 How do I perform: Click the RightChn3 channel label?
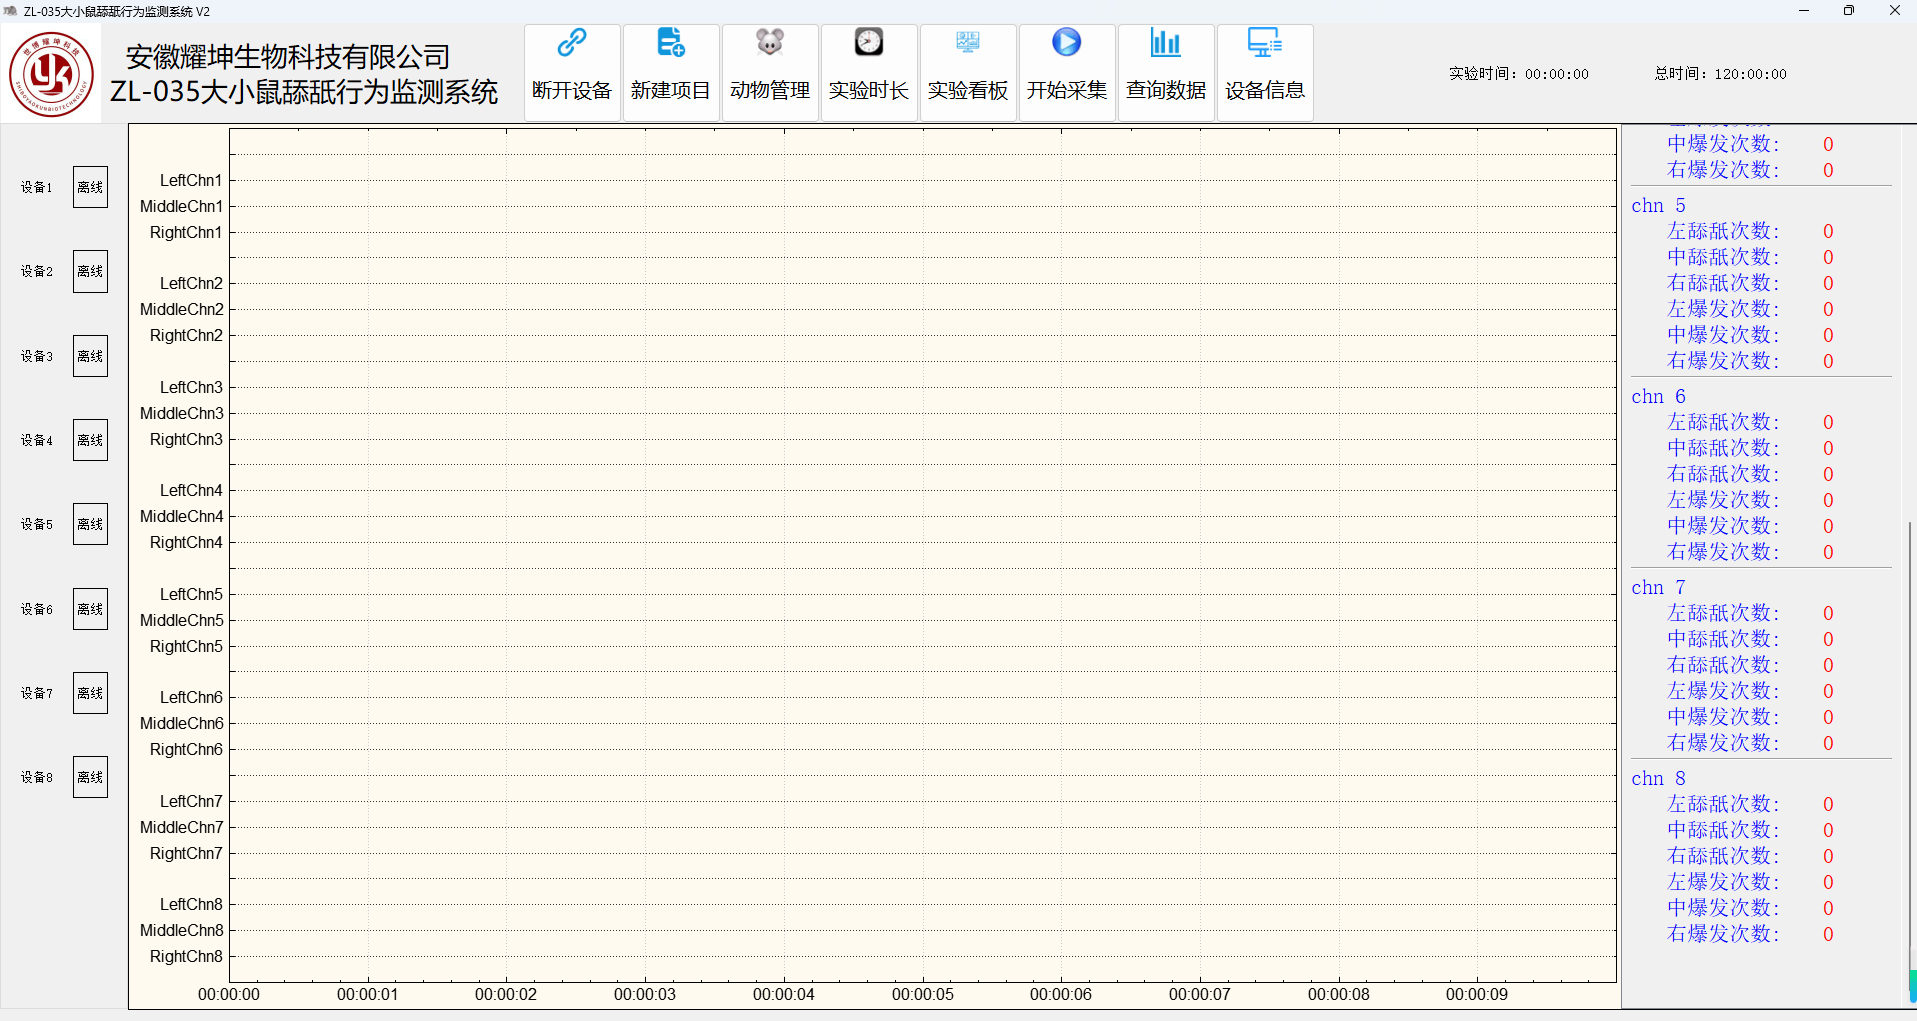click(x=186, y=439)
